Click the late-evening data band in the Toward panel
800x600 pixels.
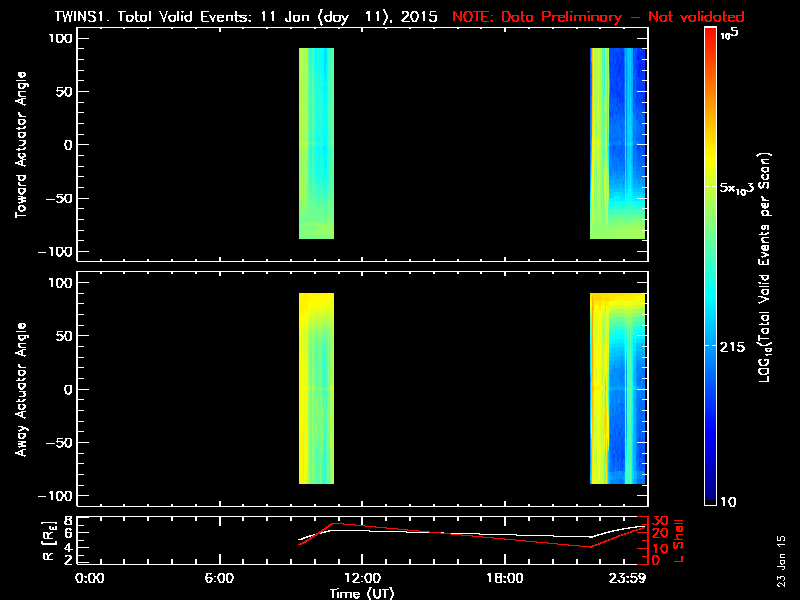tap(618, 143)
